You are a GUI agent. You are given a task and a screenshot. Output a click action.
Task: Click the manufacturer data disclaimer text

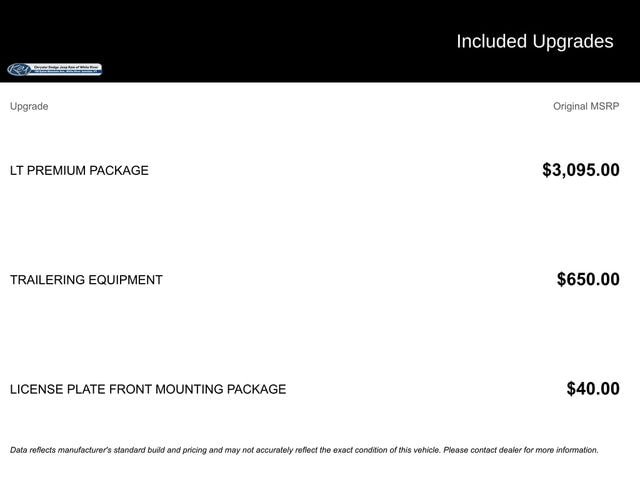pos(304,450)
